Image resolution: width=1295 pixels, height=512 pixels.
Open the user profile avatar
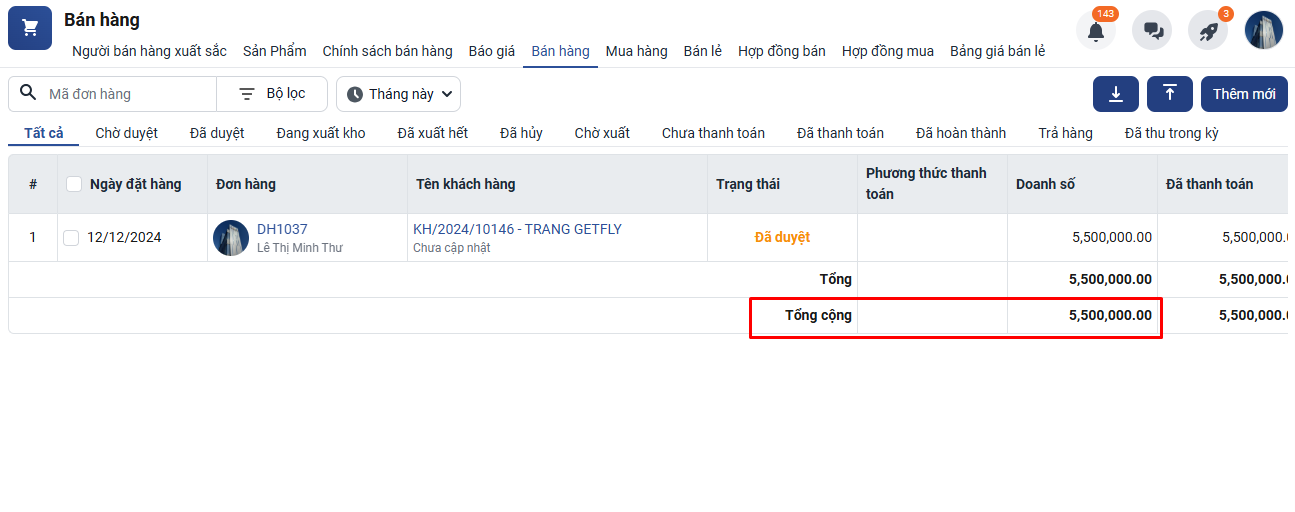(x=1264, y=31)
